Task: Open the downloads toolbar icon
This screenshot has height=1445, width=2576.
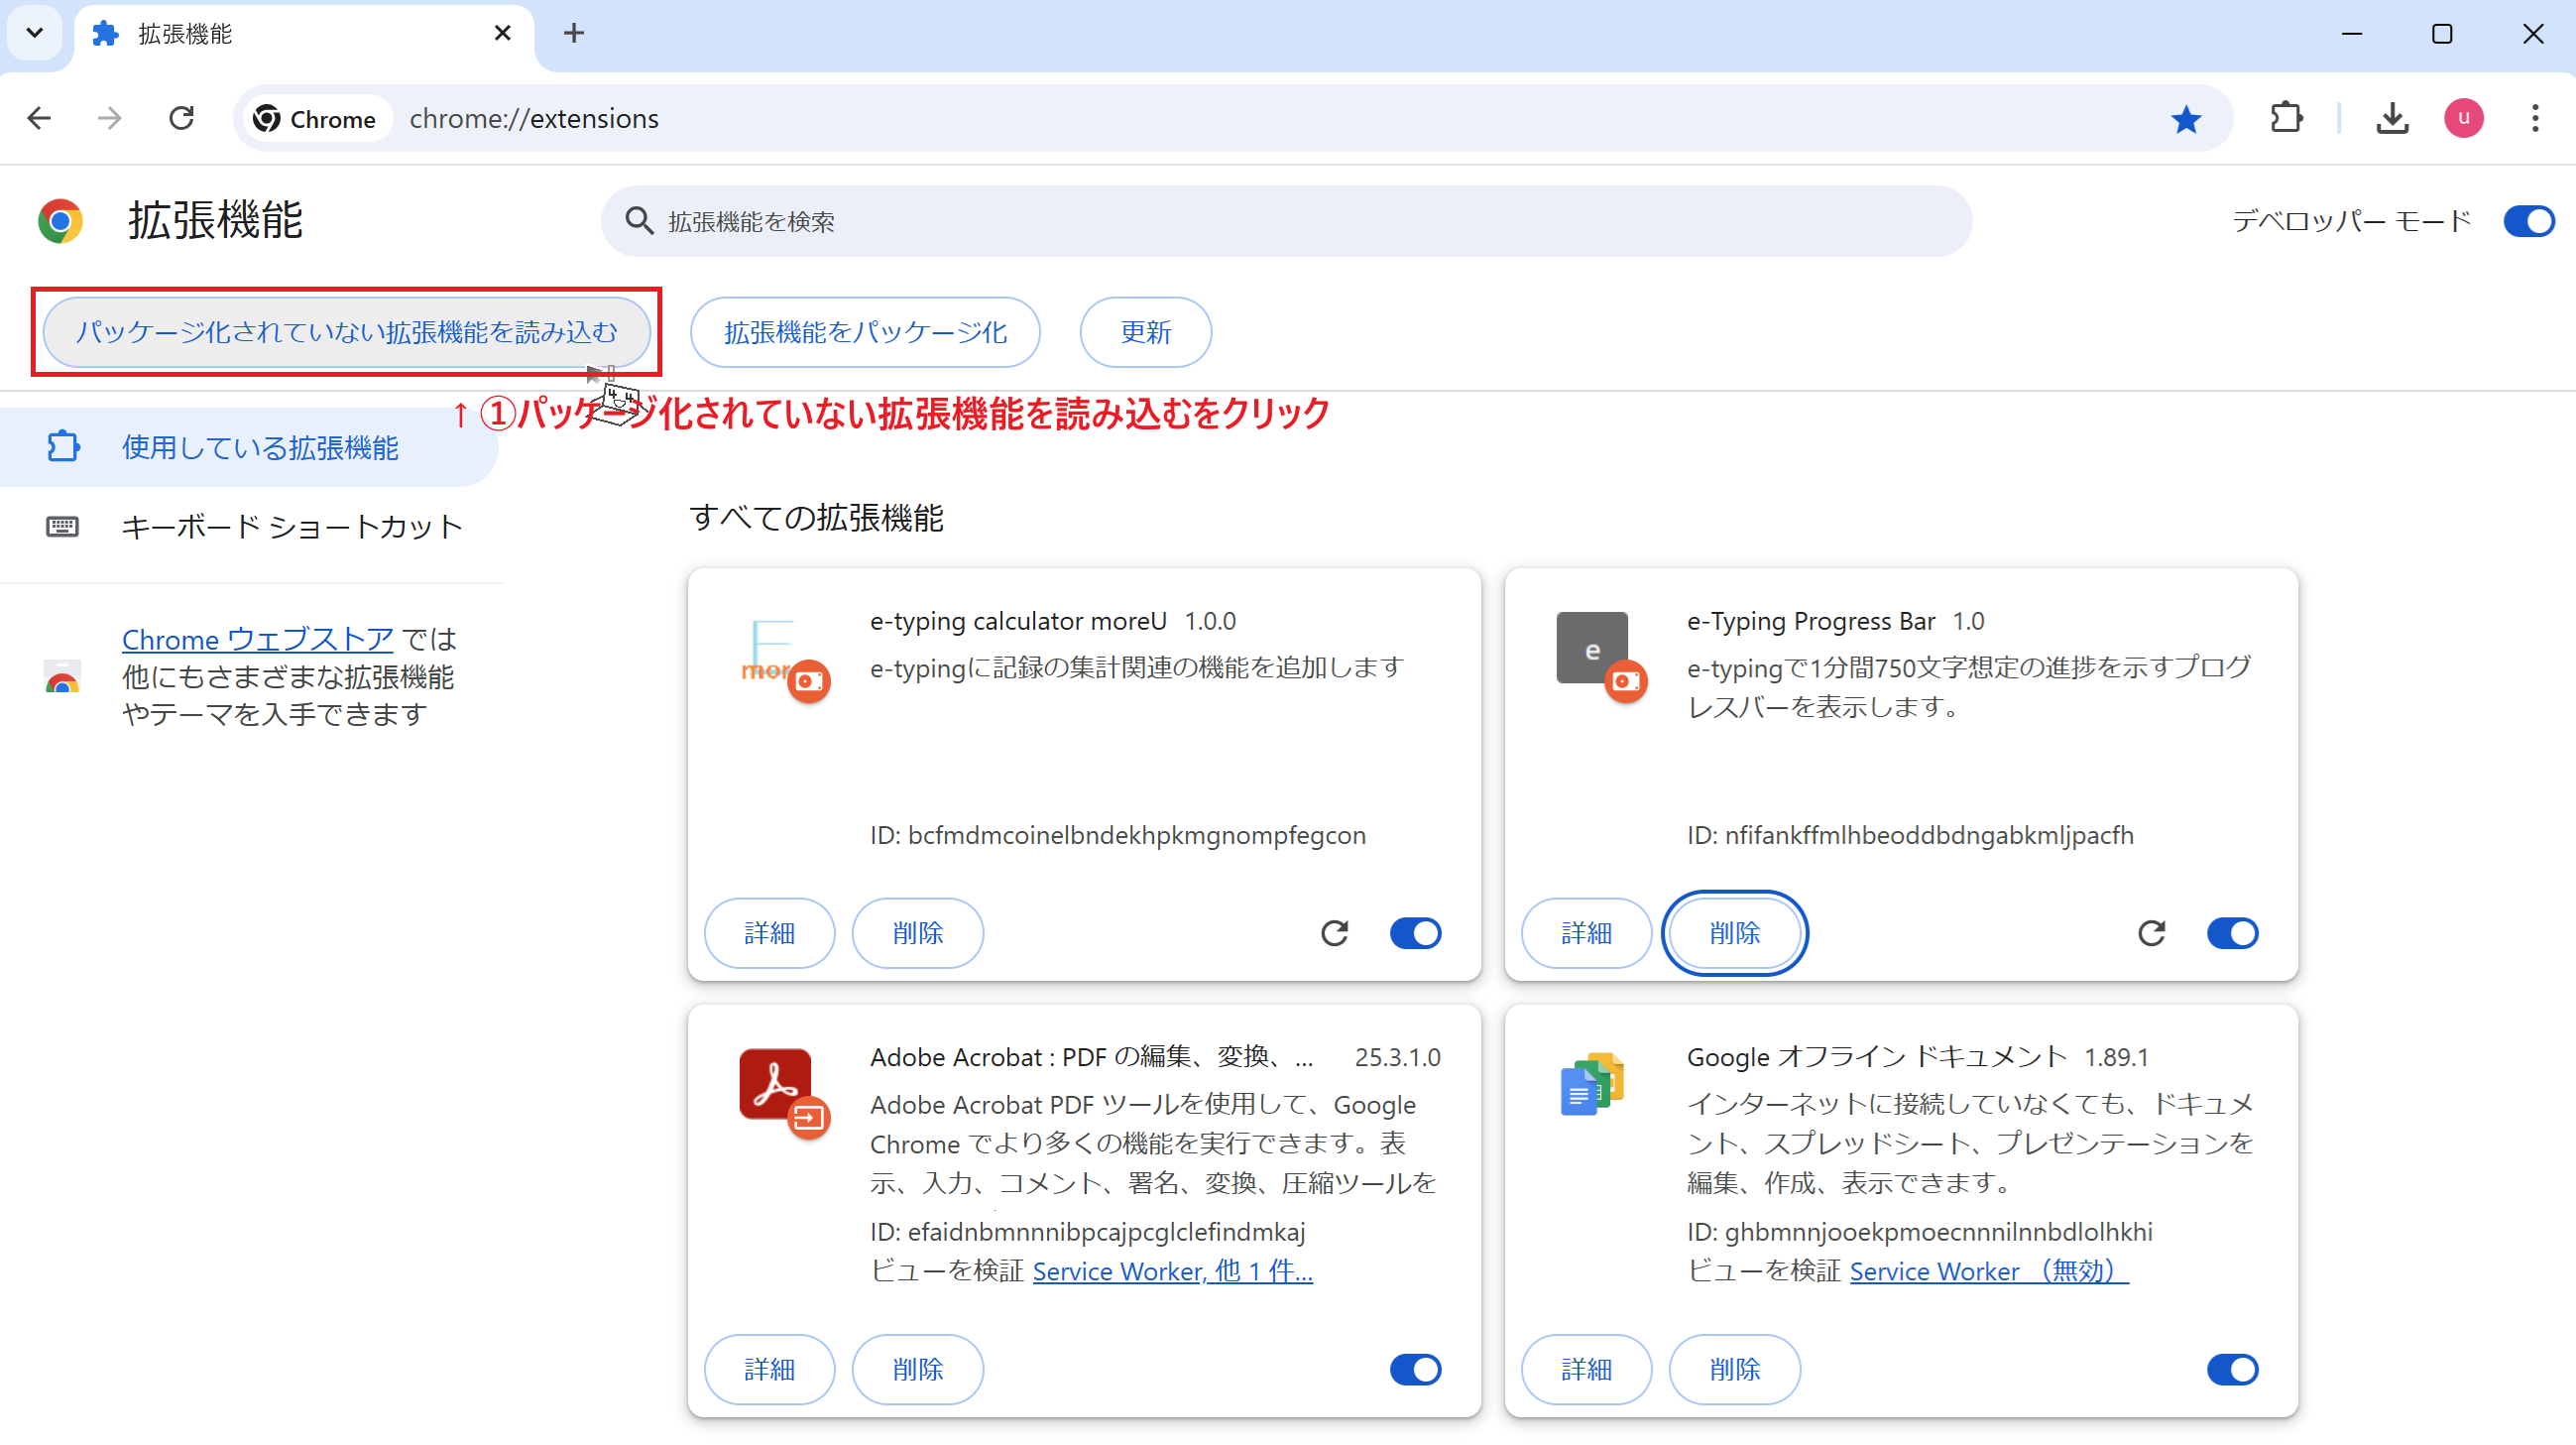Action: [2392, 118]
